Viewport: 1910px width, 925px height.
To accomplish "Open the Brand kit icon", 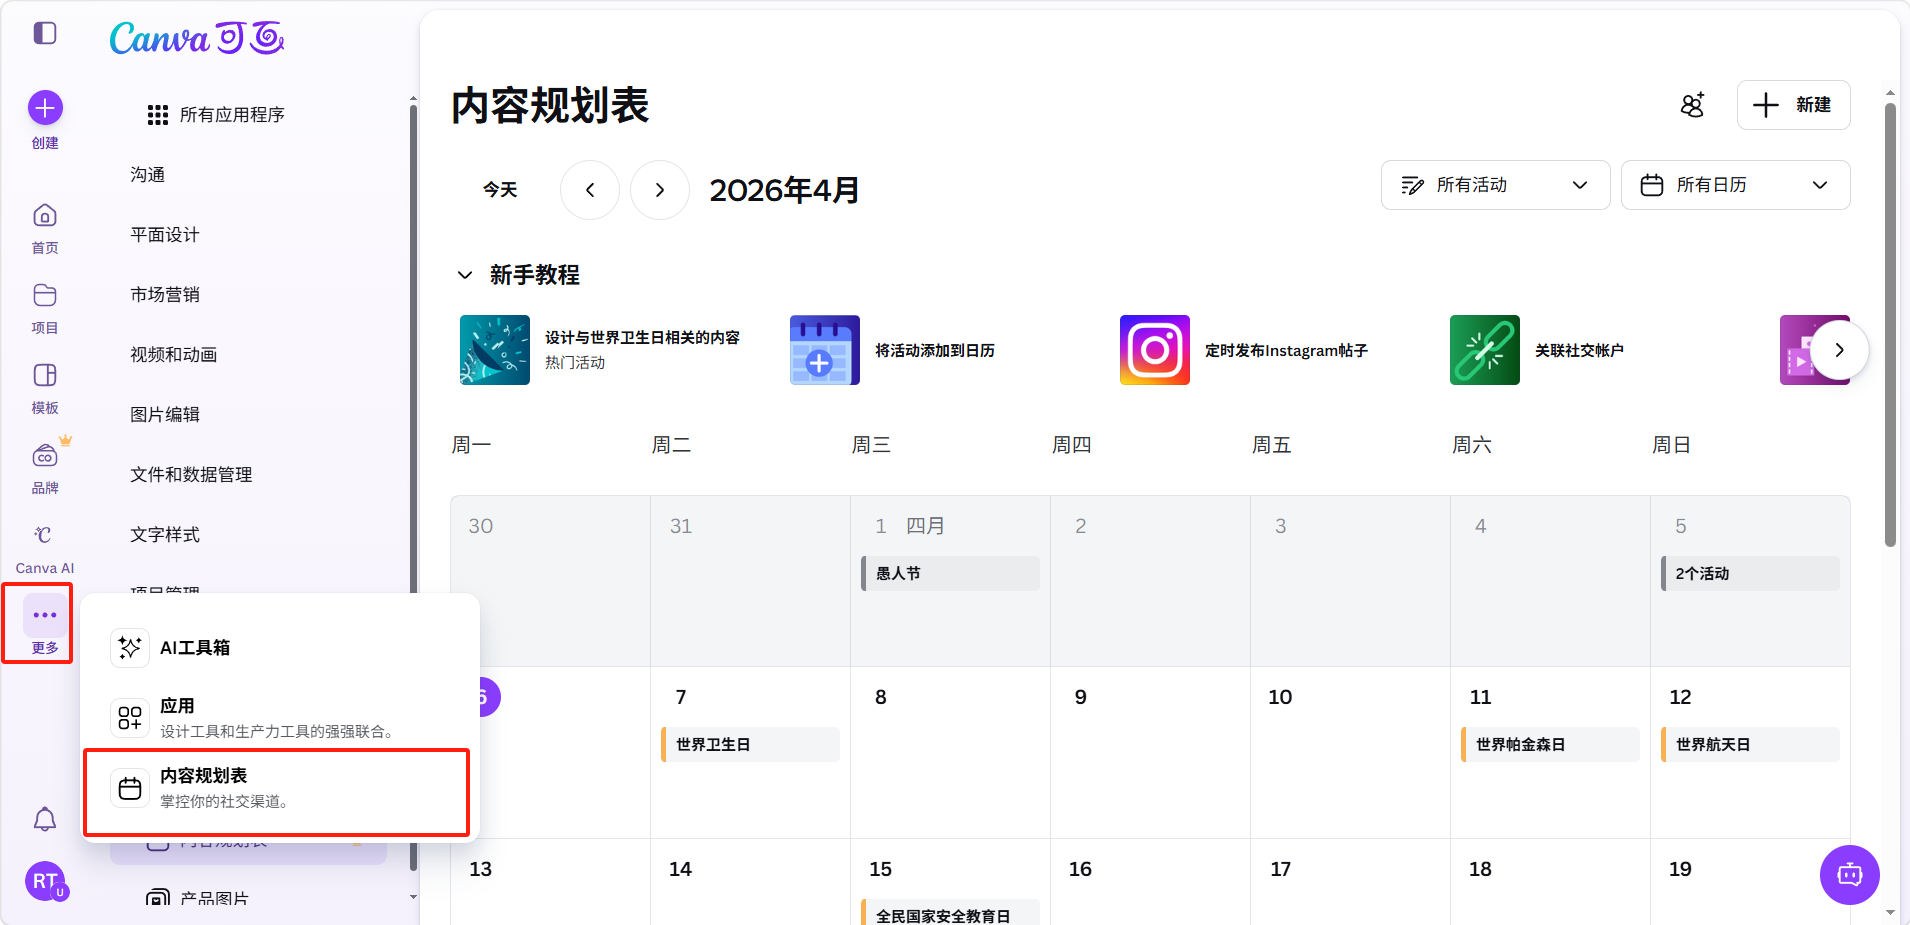I will click(45, 457).
